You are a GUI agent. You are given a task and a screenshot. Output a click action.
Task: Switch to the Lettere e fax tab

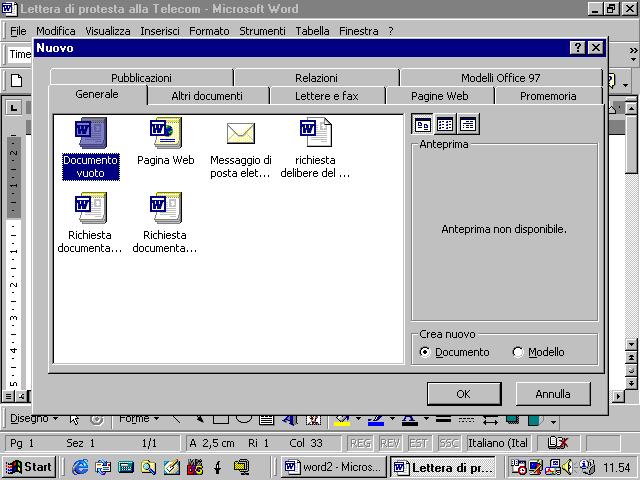pos(327,96)
